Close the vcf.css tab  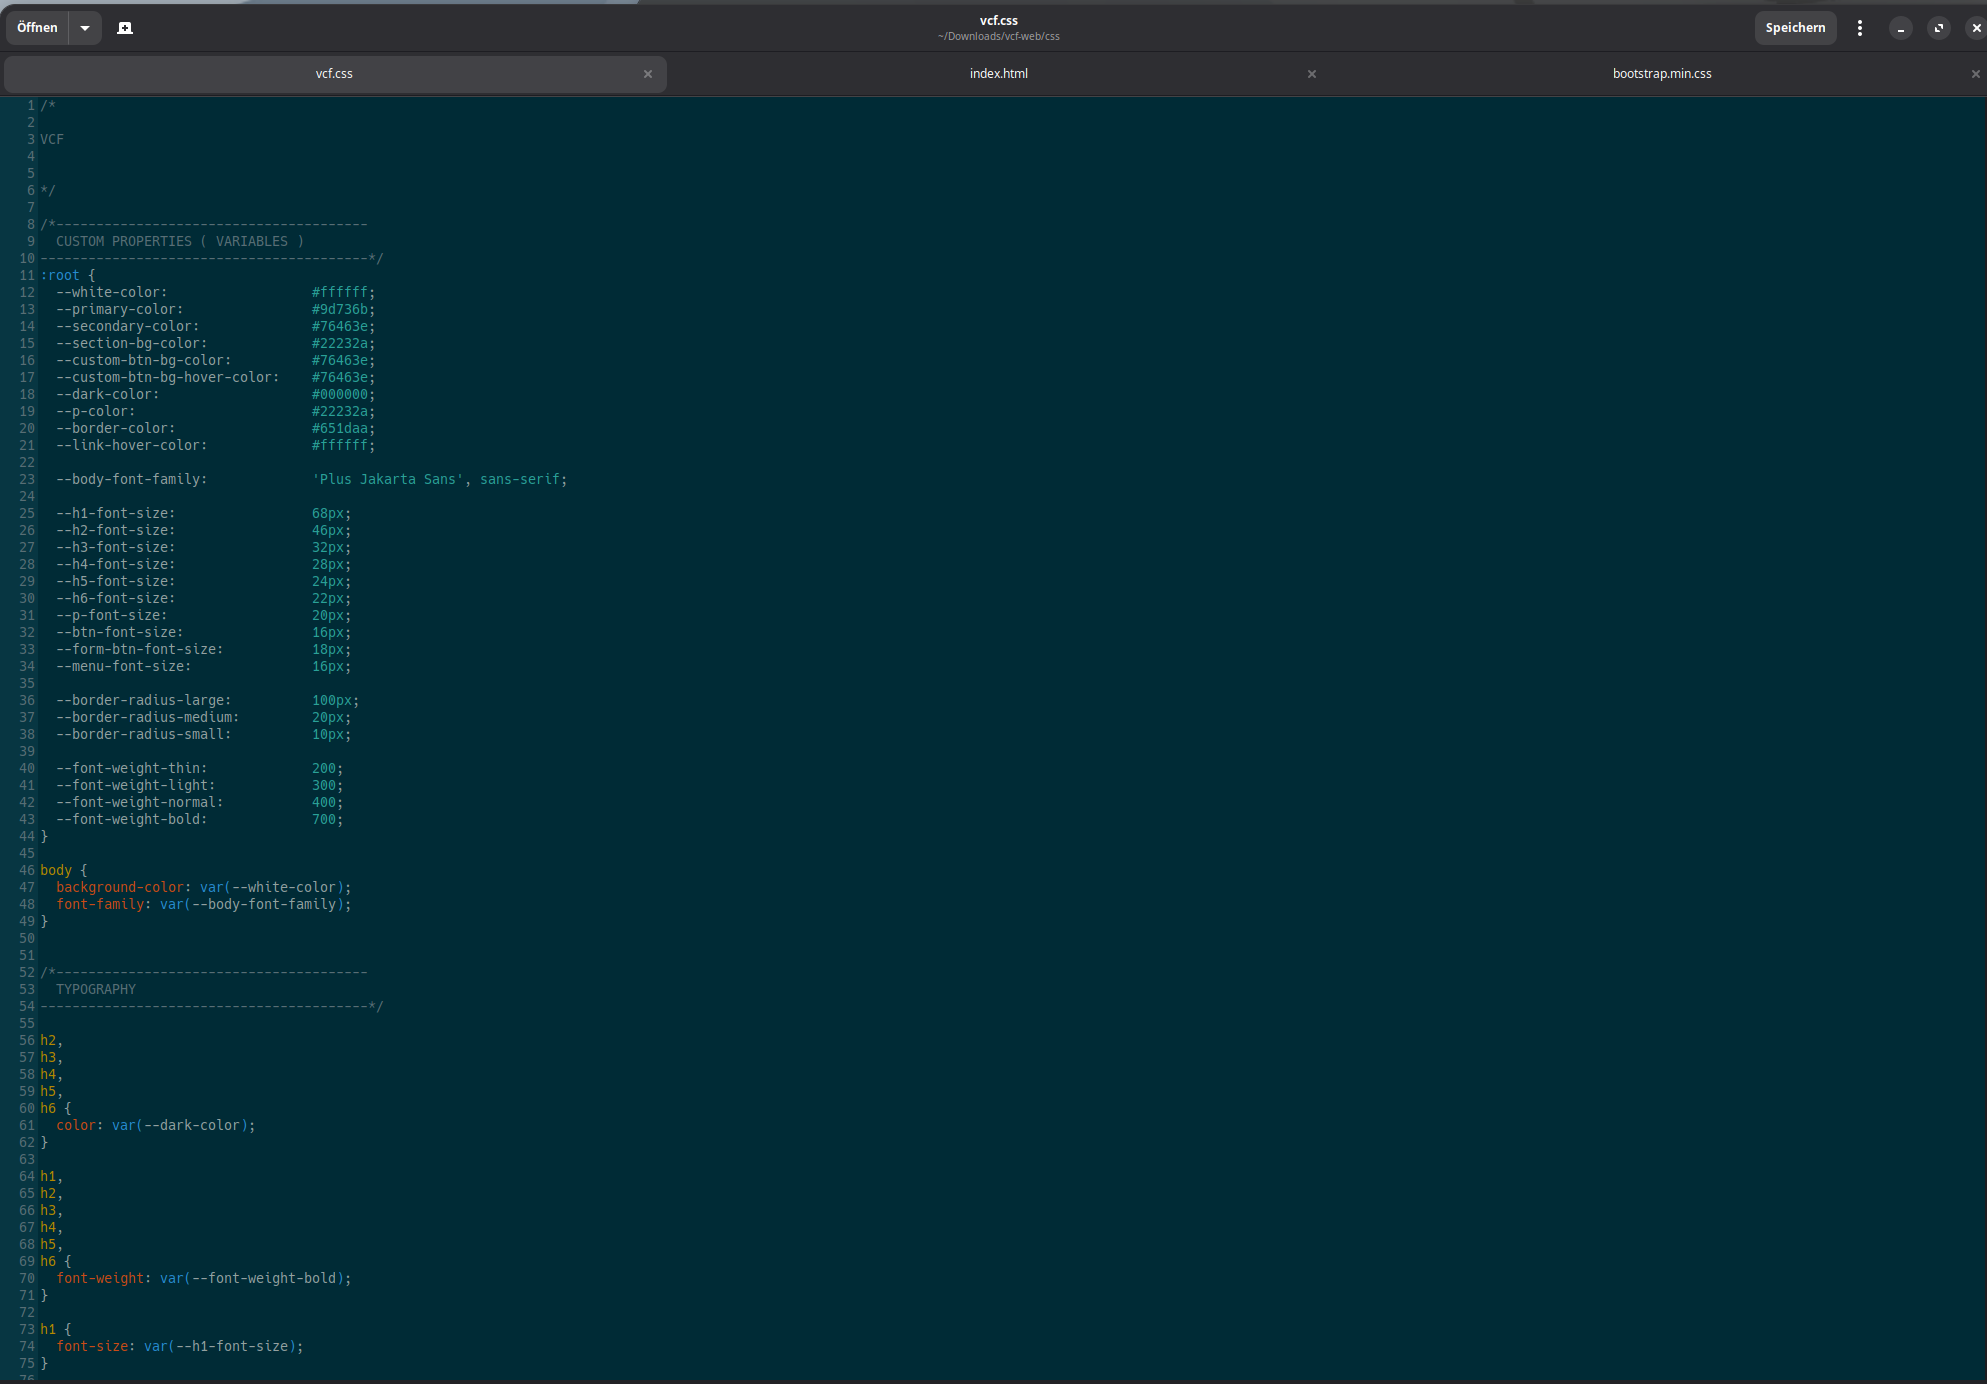(648, 74)
